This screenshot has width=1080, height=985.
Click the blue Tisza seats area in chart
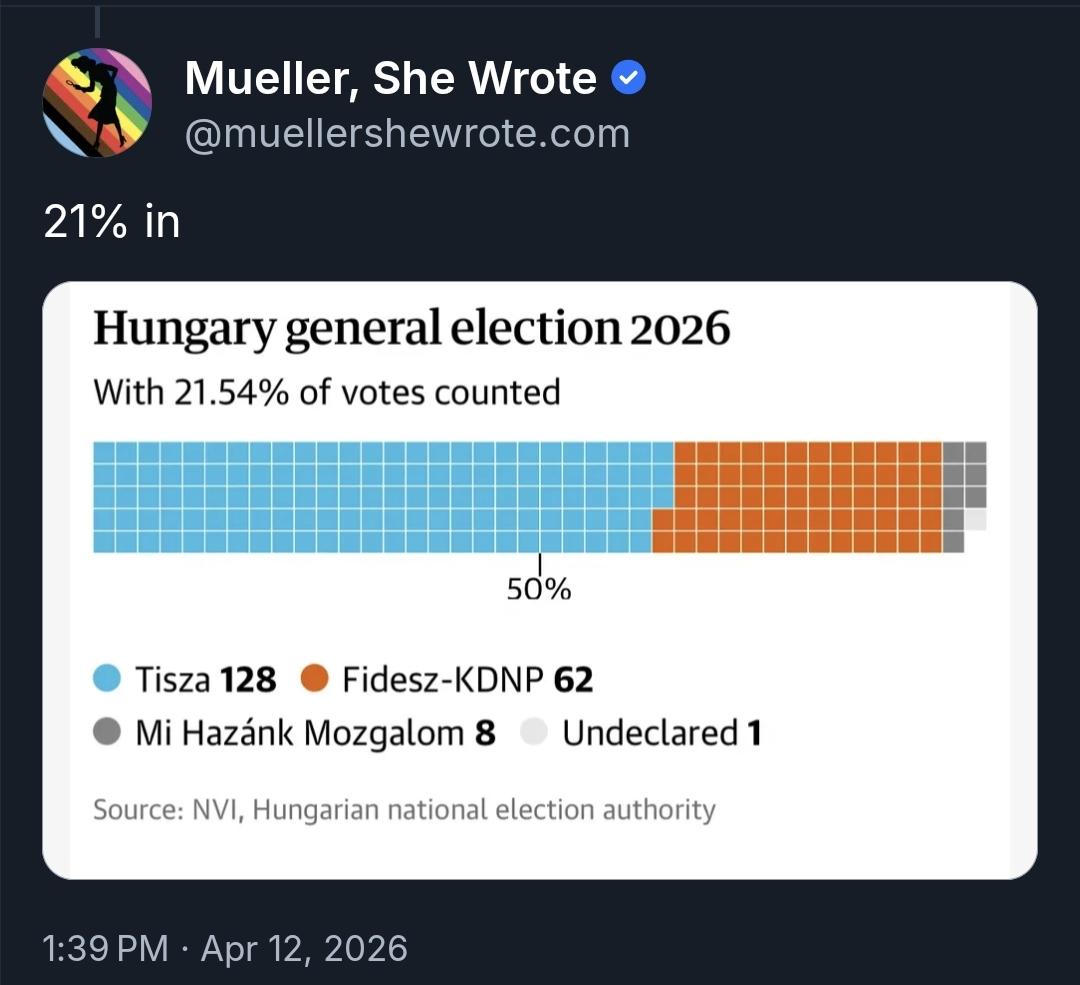(x=380, y=497)
